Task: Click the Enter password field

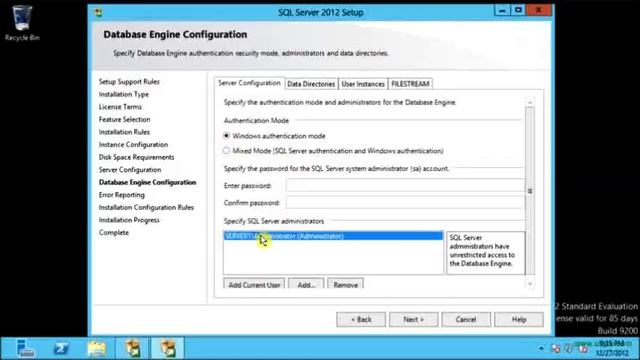Action: point(404,185)
